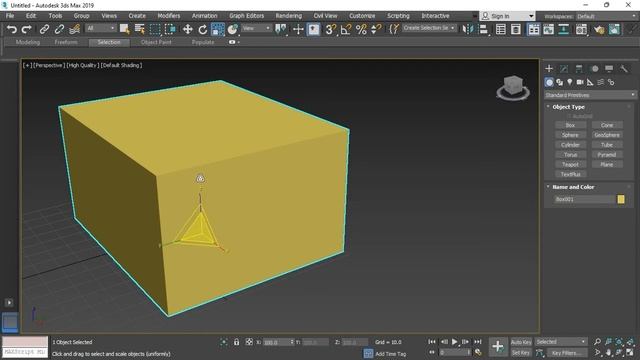Open the Modifiers menu
This screenshot has width=640, height=360.
[x=169, y=16]
